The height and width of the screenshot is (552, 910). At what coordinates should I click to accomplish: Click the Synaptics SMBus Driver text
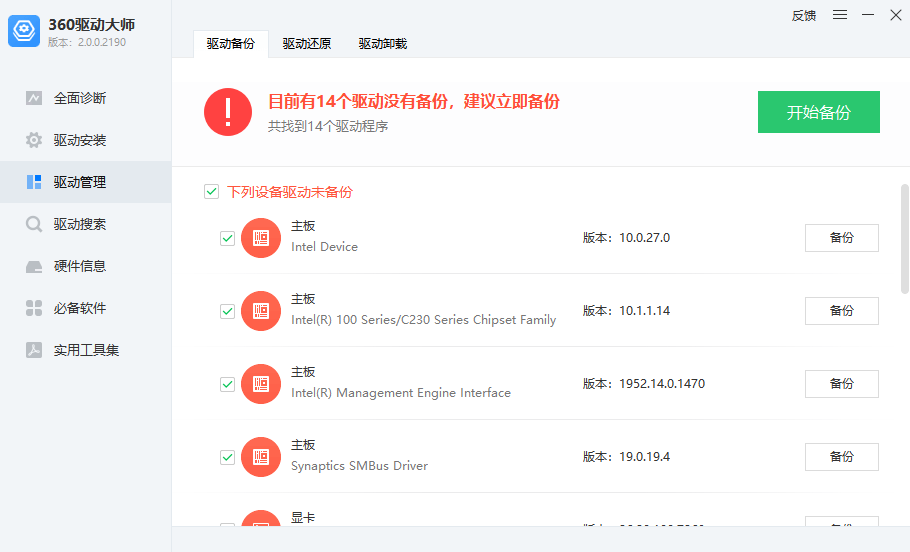pos(359,466)
